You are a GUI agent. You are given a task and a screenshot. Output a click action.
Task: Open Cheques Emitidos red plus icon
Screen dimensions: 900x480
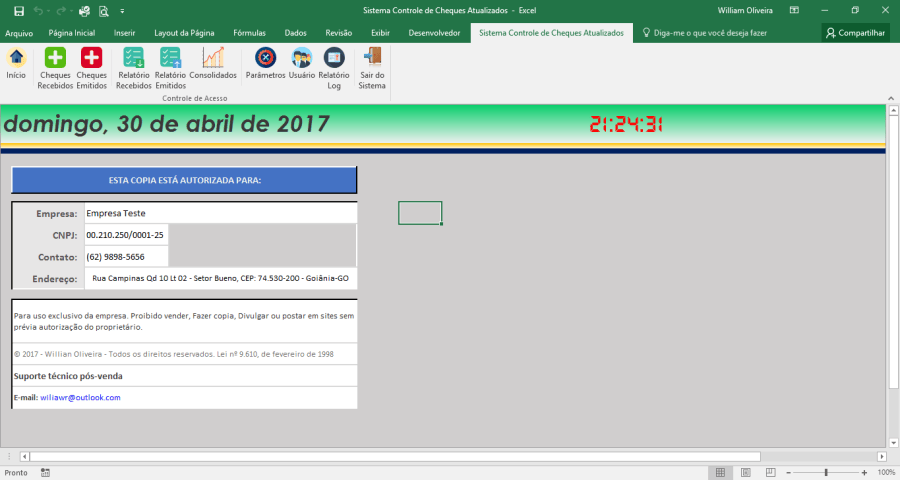tap(91, 57)
